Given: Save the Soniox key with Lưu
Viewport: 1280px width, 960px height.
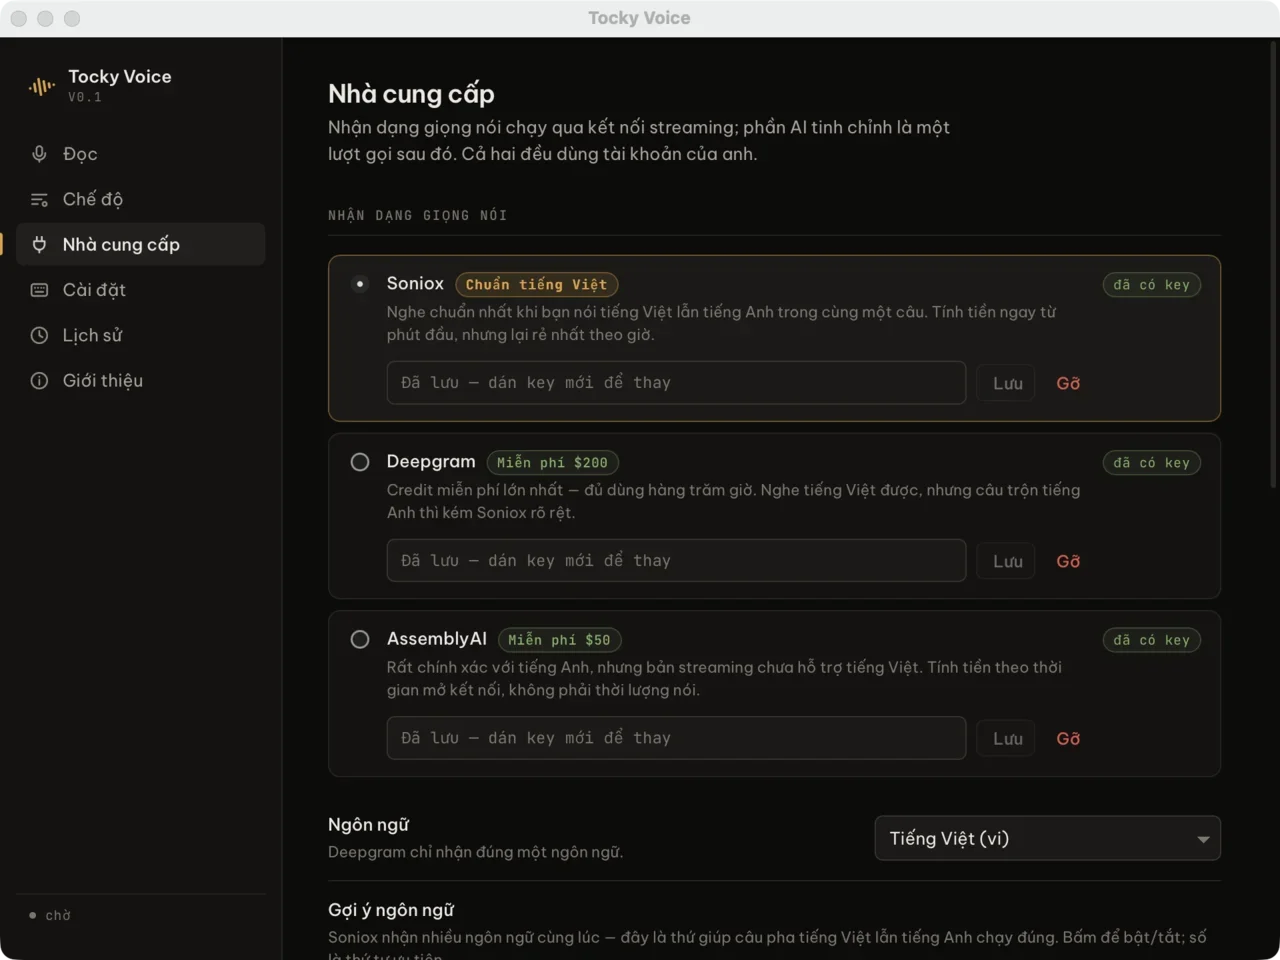Looking at the screenshot, I should point(1007,383).
